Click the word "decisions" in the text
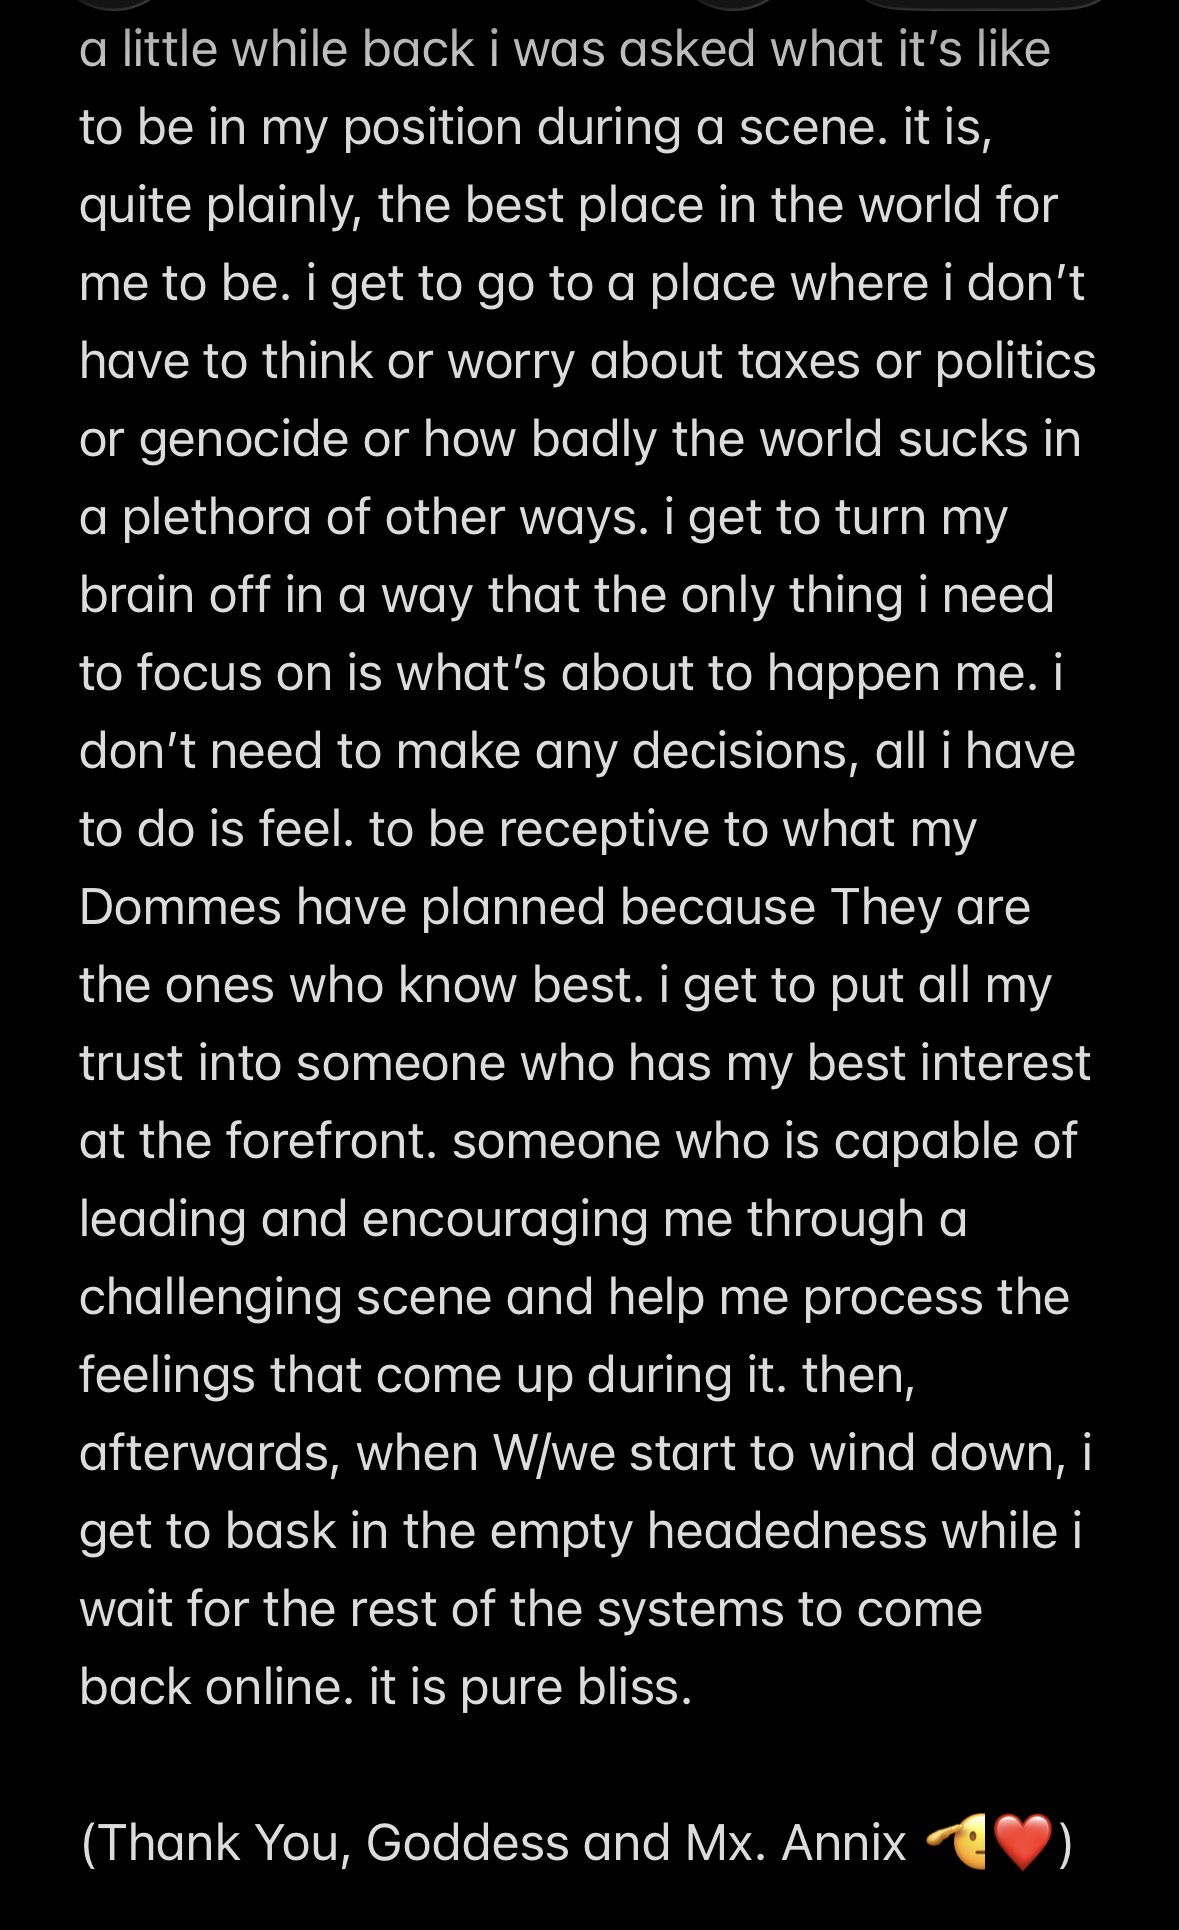Viewport: 1179px width, 1930px height. tap(743, 751)
